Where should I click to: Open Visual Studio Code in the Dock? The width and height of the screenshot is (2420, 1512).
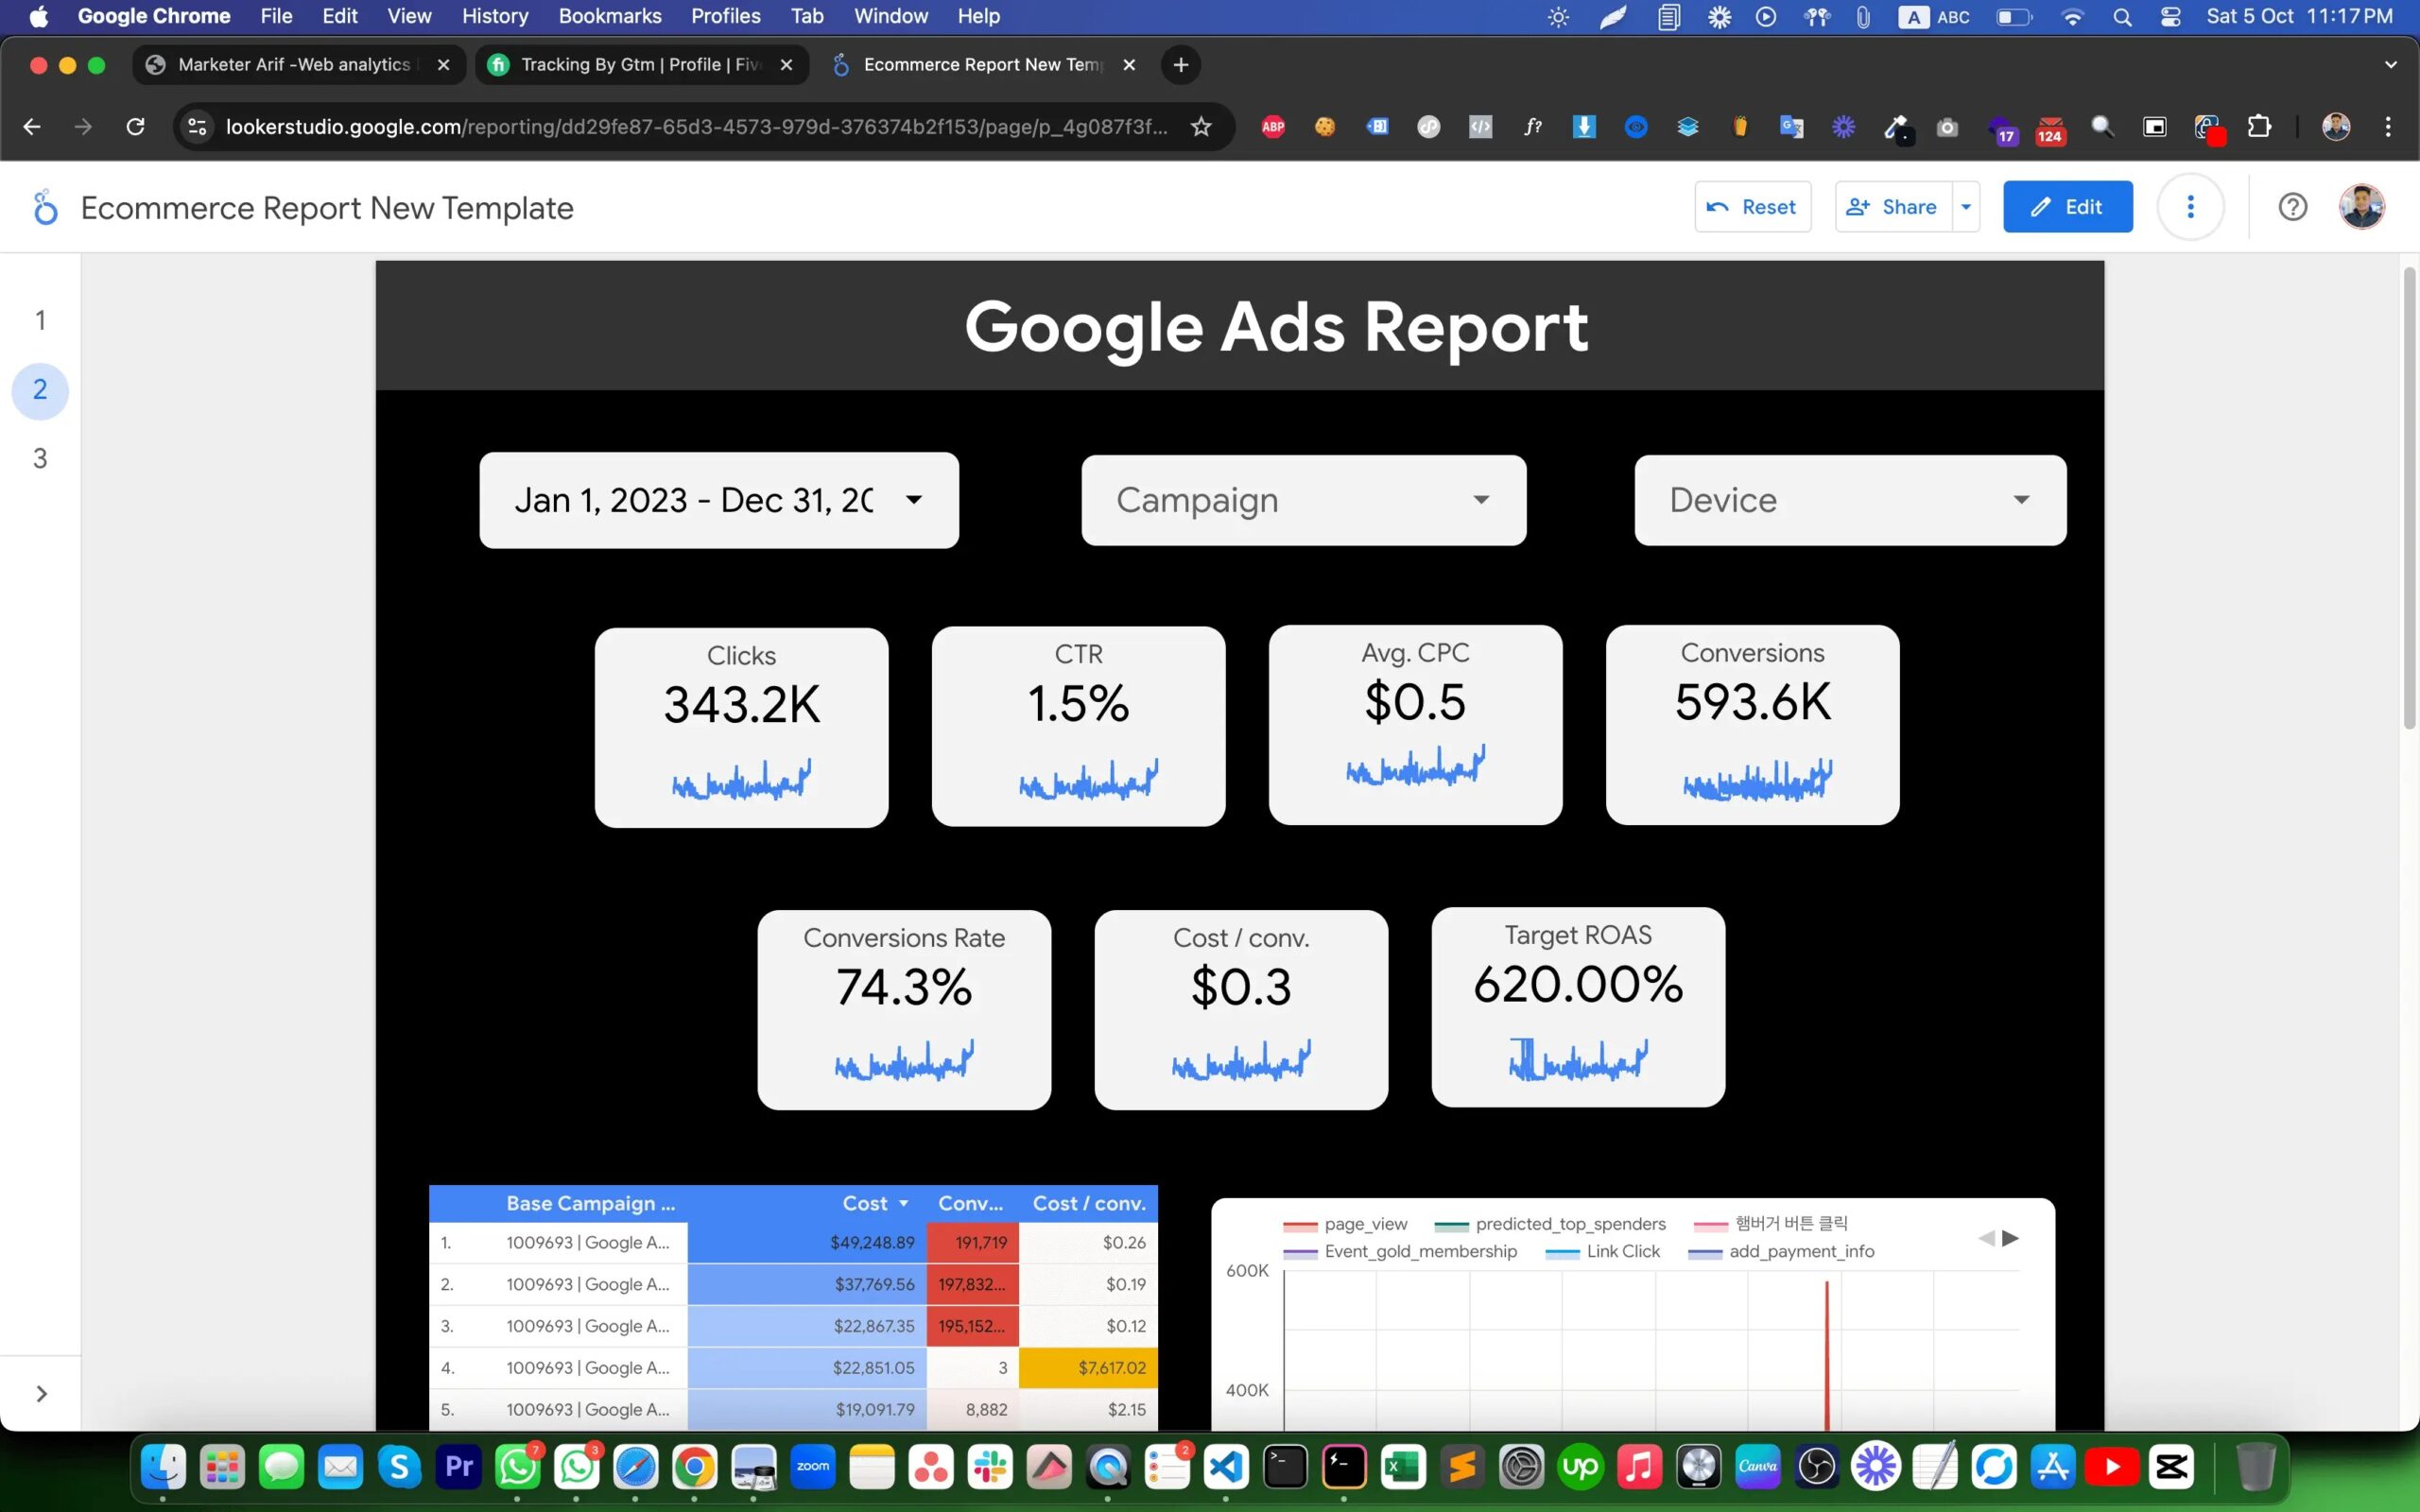tap(1226, 1467)
